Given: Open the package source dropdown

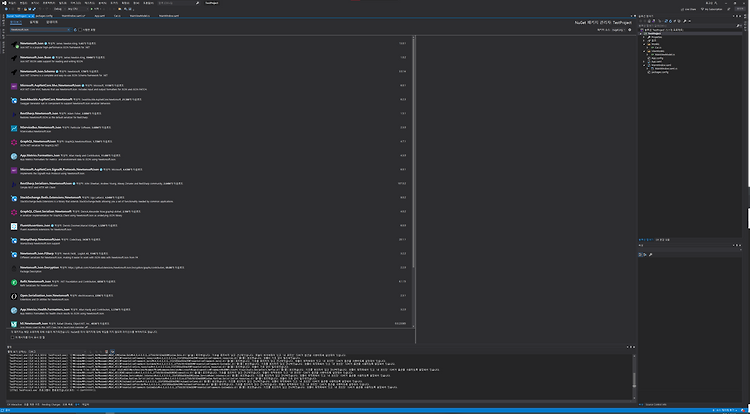Looking at the screenshot, I should pyautogui.click(x=618, y=30).
